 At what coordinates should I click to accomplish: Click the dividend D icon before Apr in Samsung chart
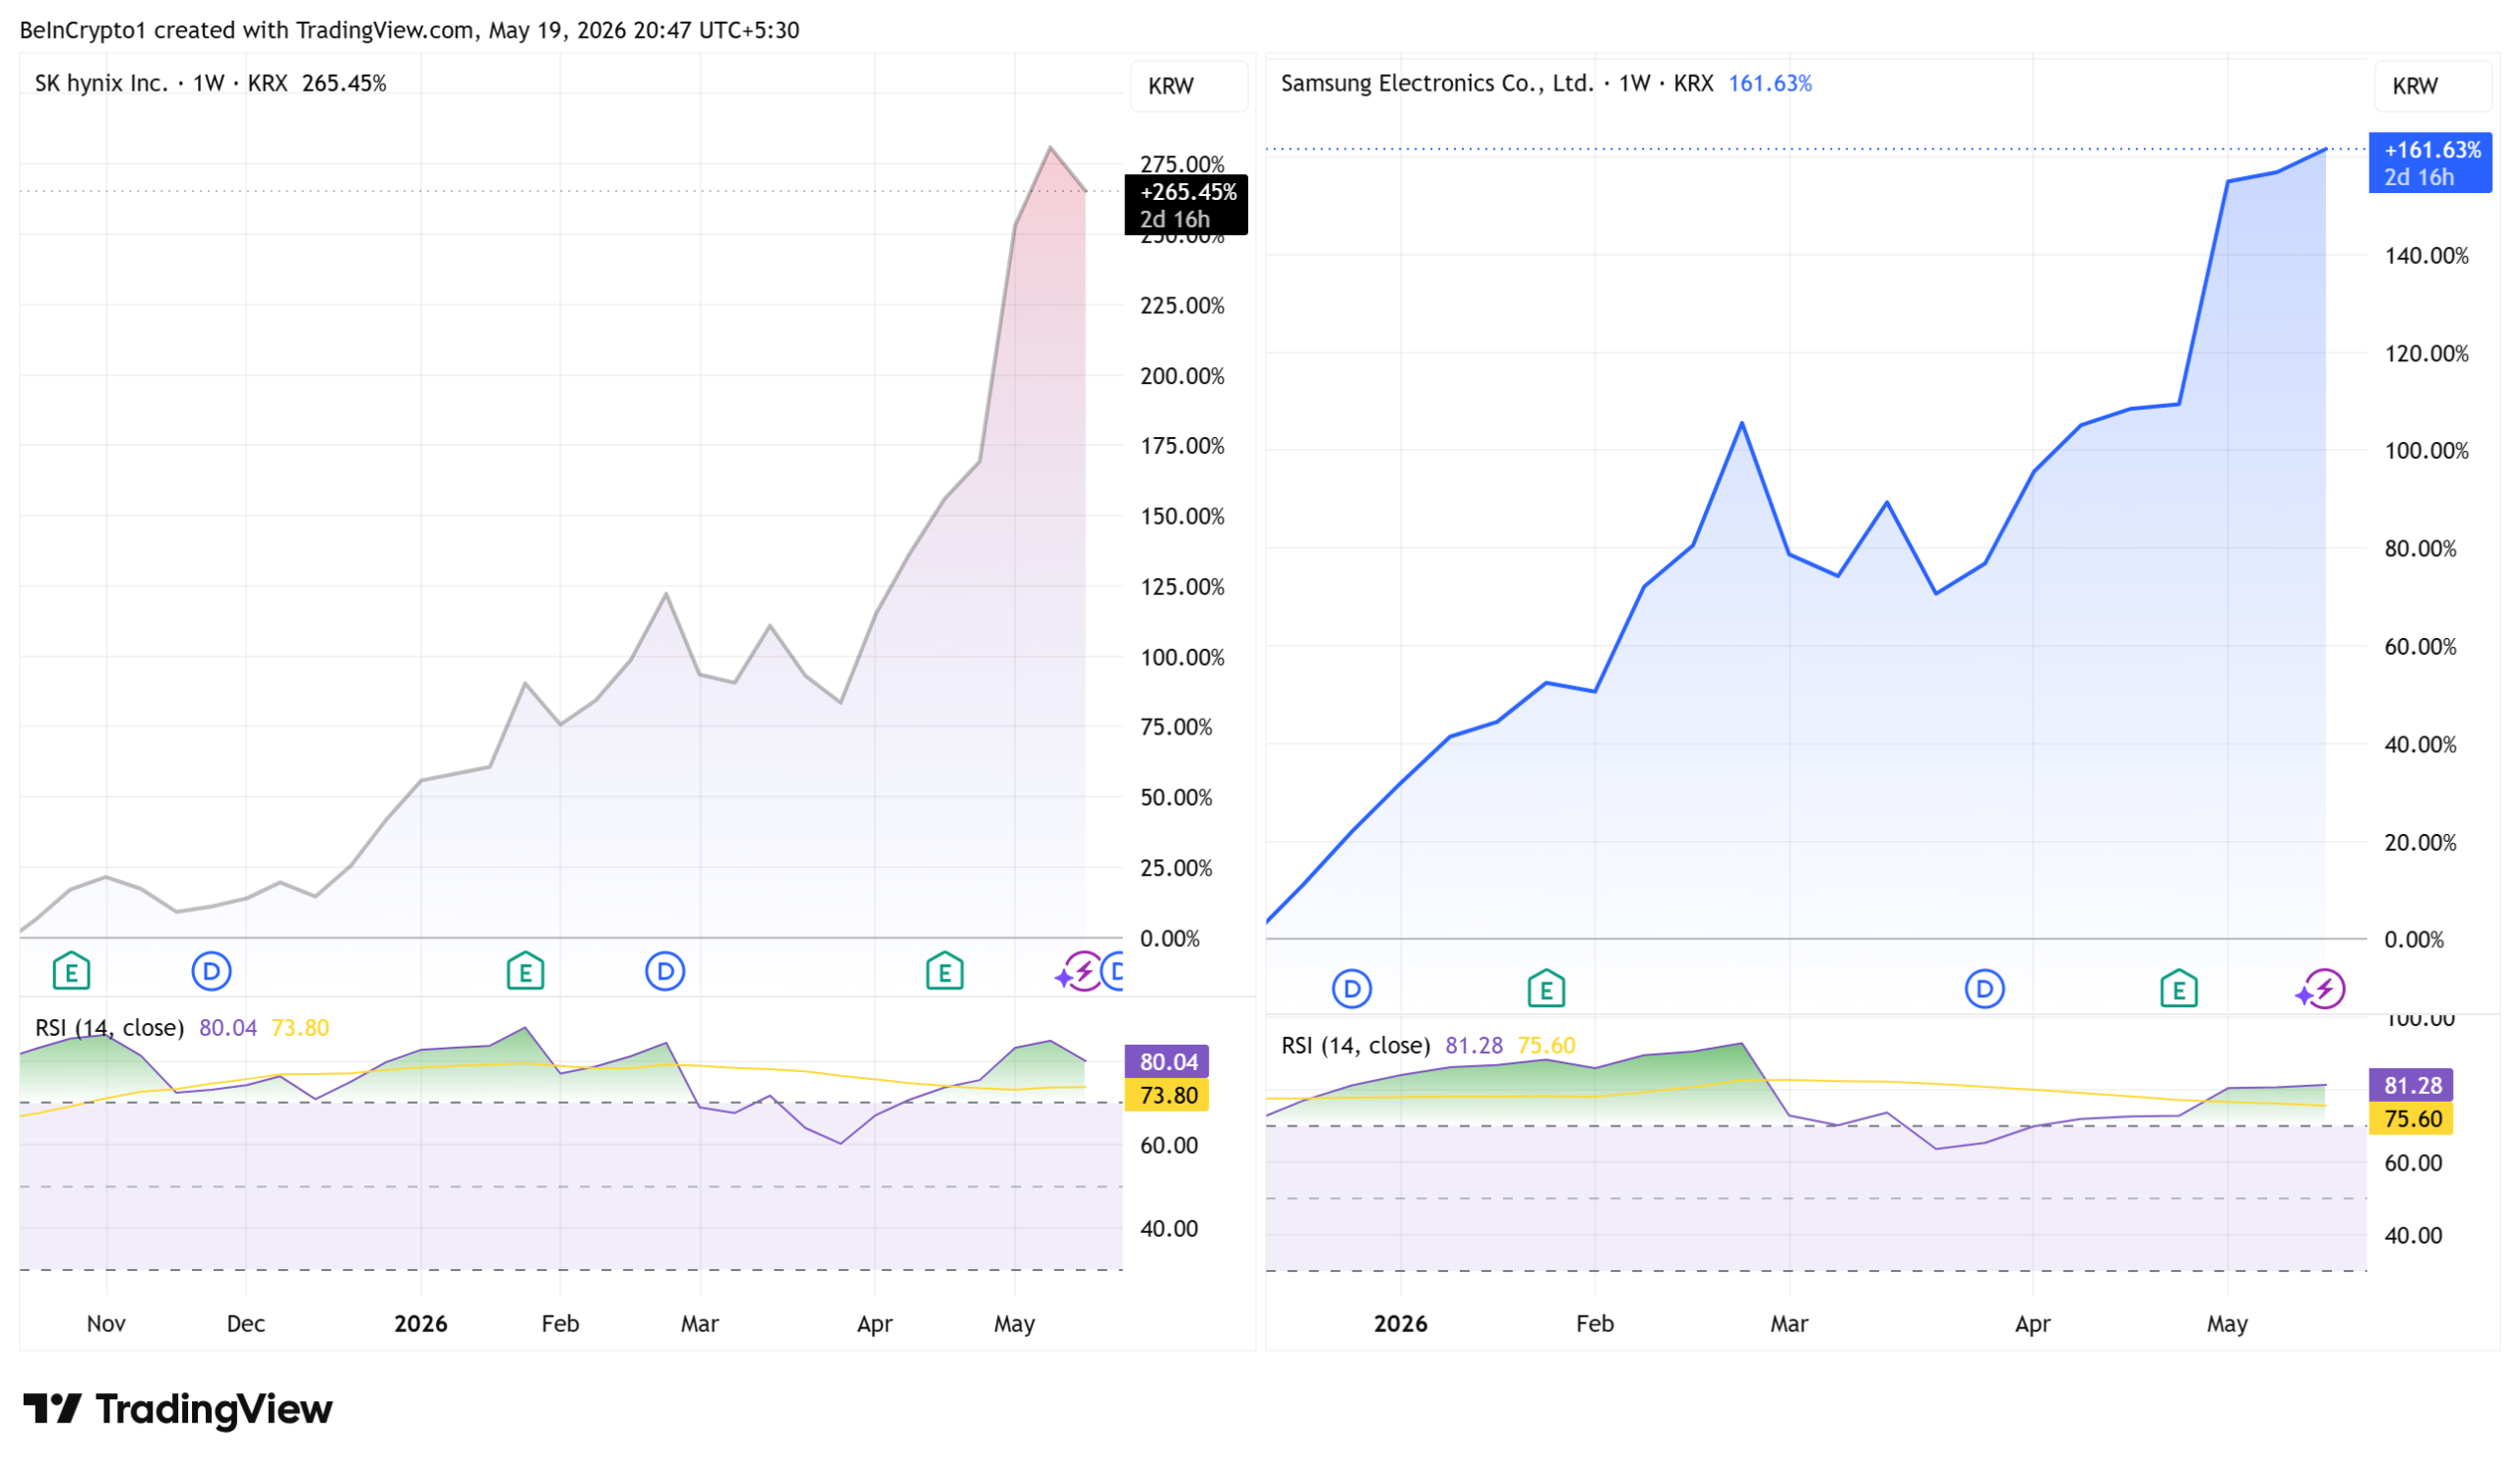[1985, 989]
